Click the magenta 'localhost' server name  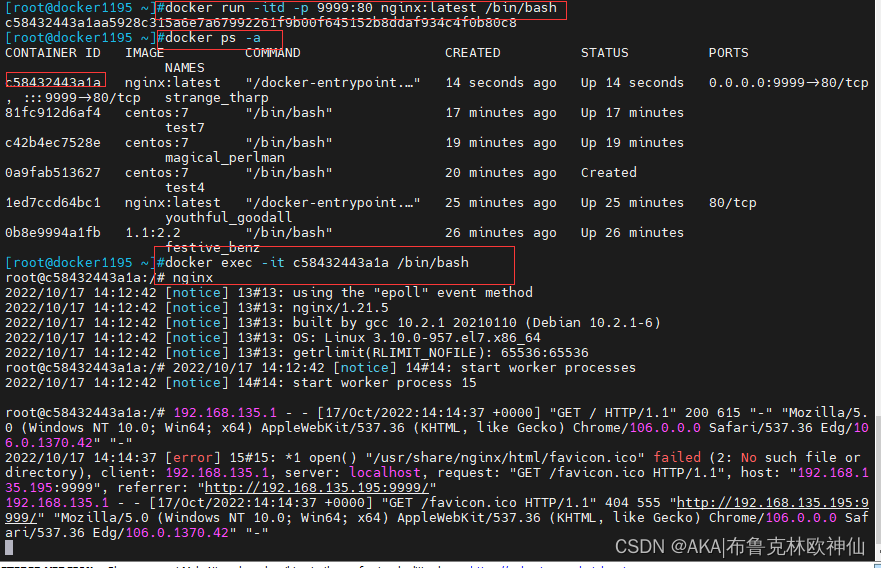384,472
